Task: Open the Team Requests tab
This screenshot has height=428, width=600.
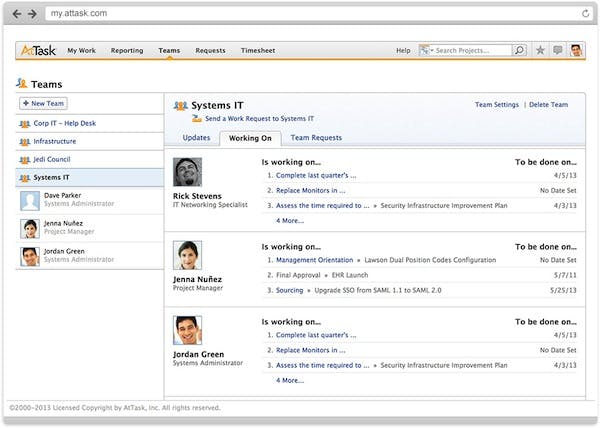Action: tap(316, 138)
